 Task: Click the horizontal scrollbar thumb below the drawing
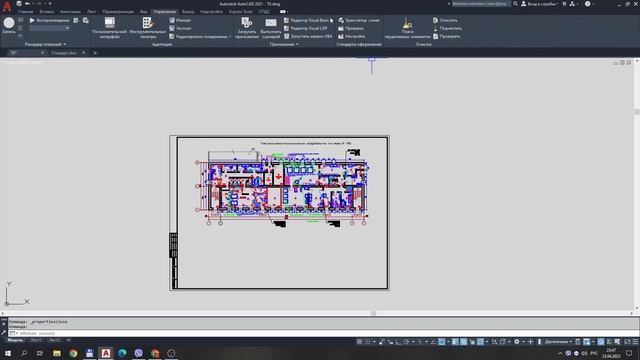click(x=373, y=313)
